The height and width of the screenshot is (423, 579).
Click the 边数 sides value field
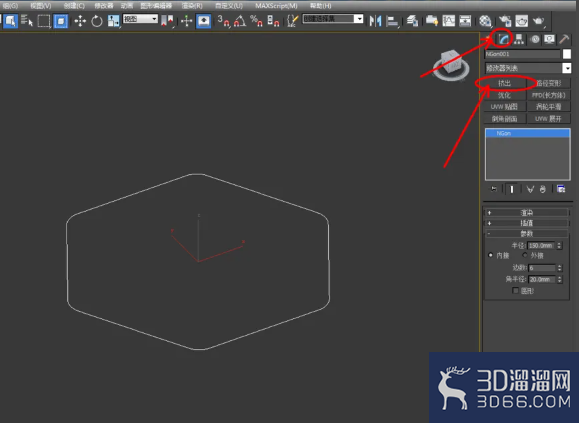click(542, 268)
